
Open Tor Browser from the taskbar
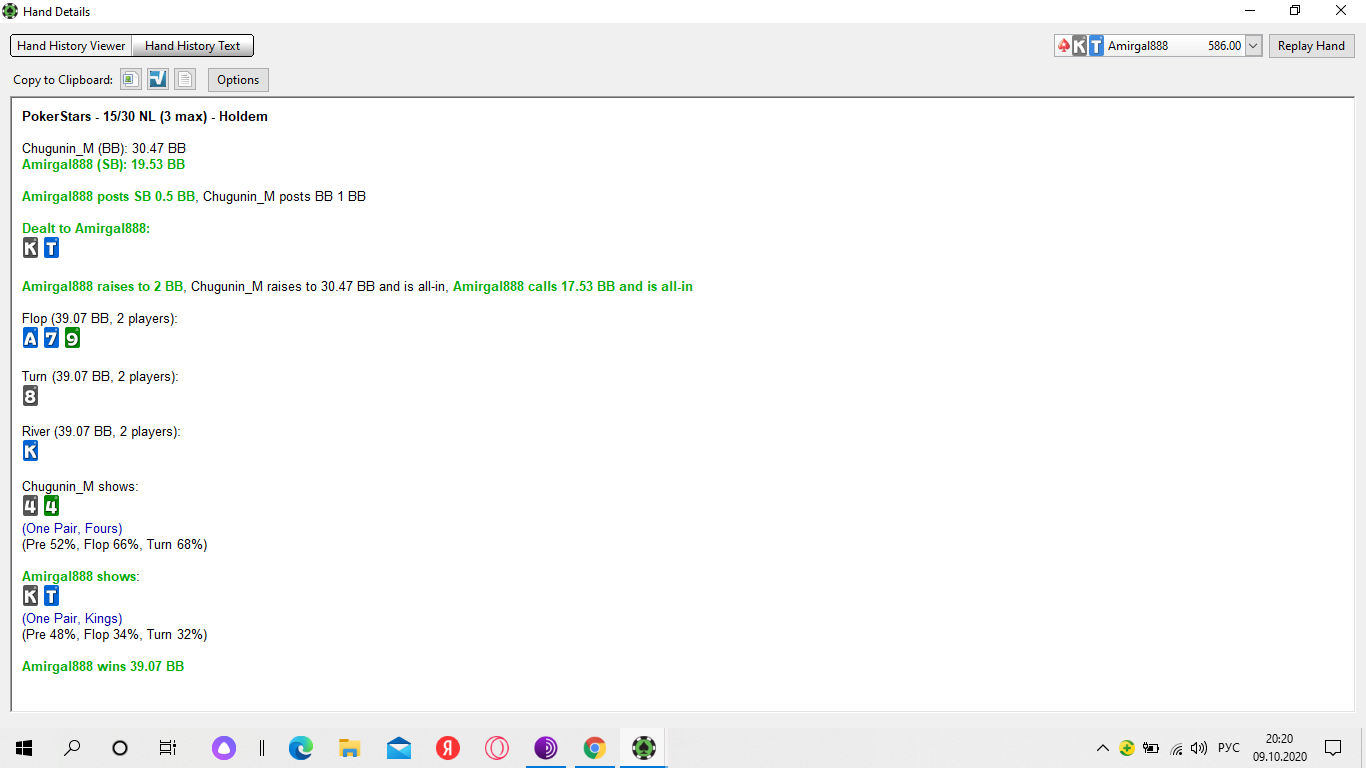(x=545, y=747)
